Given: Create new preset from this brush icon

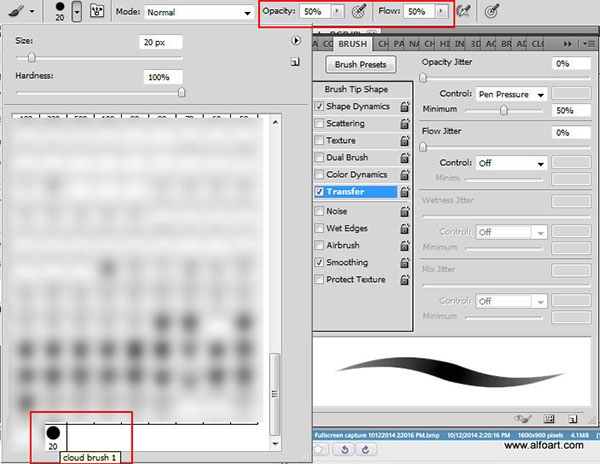Looking at the screenshot, I should (x=295, y=62).
